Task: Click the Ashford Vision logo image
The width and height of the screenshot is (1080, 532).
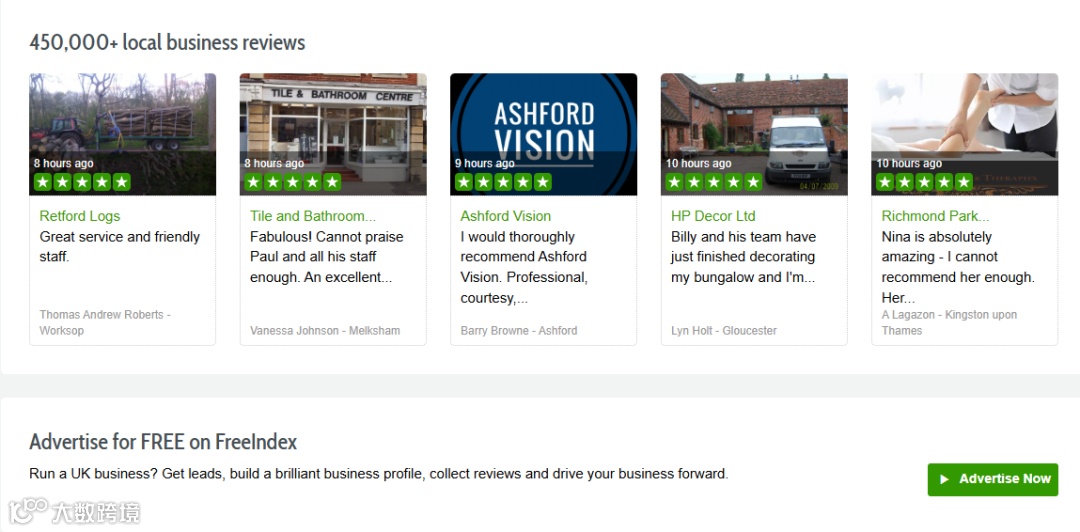Action: 543,134
